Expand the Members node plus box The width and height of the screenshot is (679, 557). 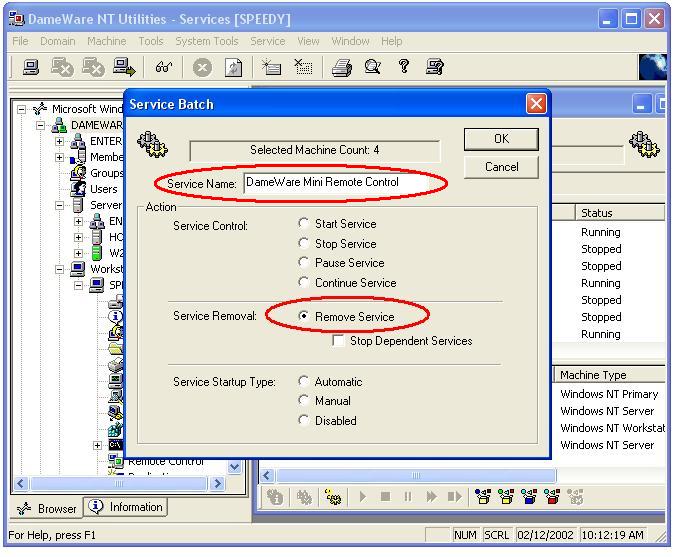pyautogui.click(x=59, y=157)
